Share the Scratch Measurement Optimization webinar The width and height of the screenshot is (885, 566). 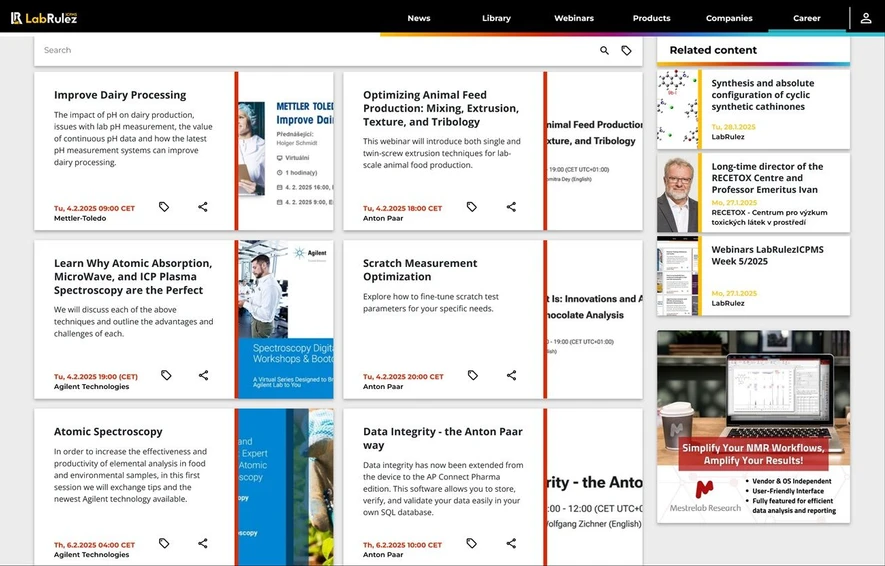tap(511, 375)
